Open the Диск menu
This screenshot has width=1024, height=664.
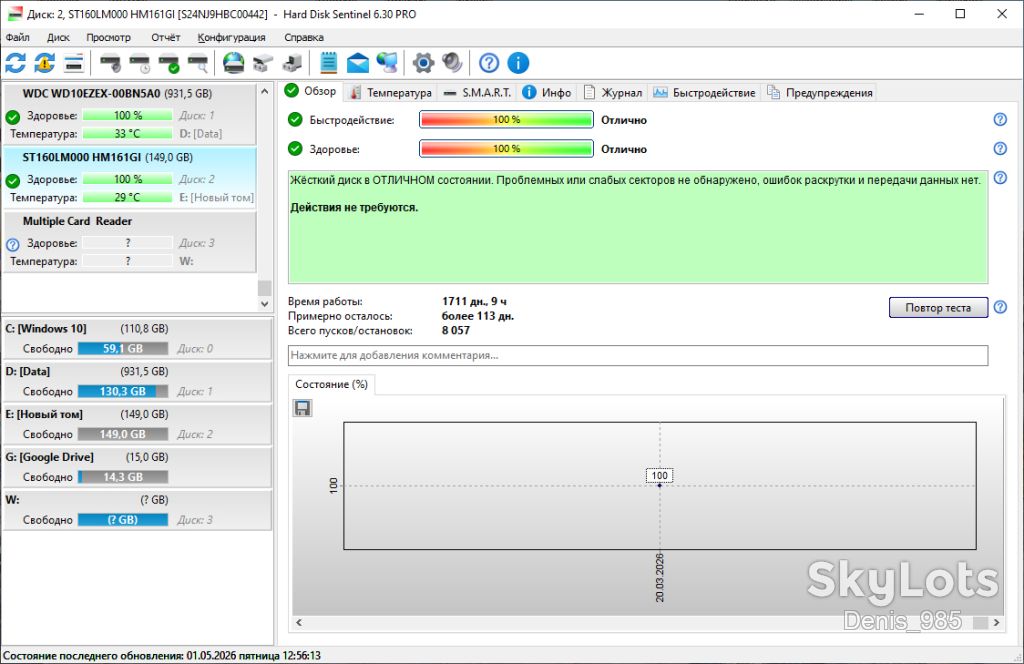click(x=58, y=37)
